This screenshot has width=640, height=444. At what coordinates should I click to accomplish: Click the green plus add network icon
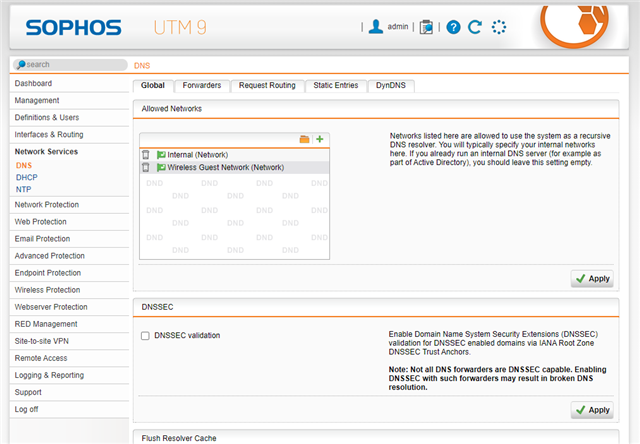[320, 139]
